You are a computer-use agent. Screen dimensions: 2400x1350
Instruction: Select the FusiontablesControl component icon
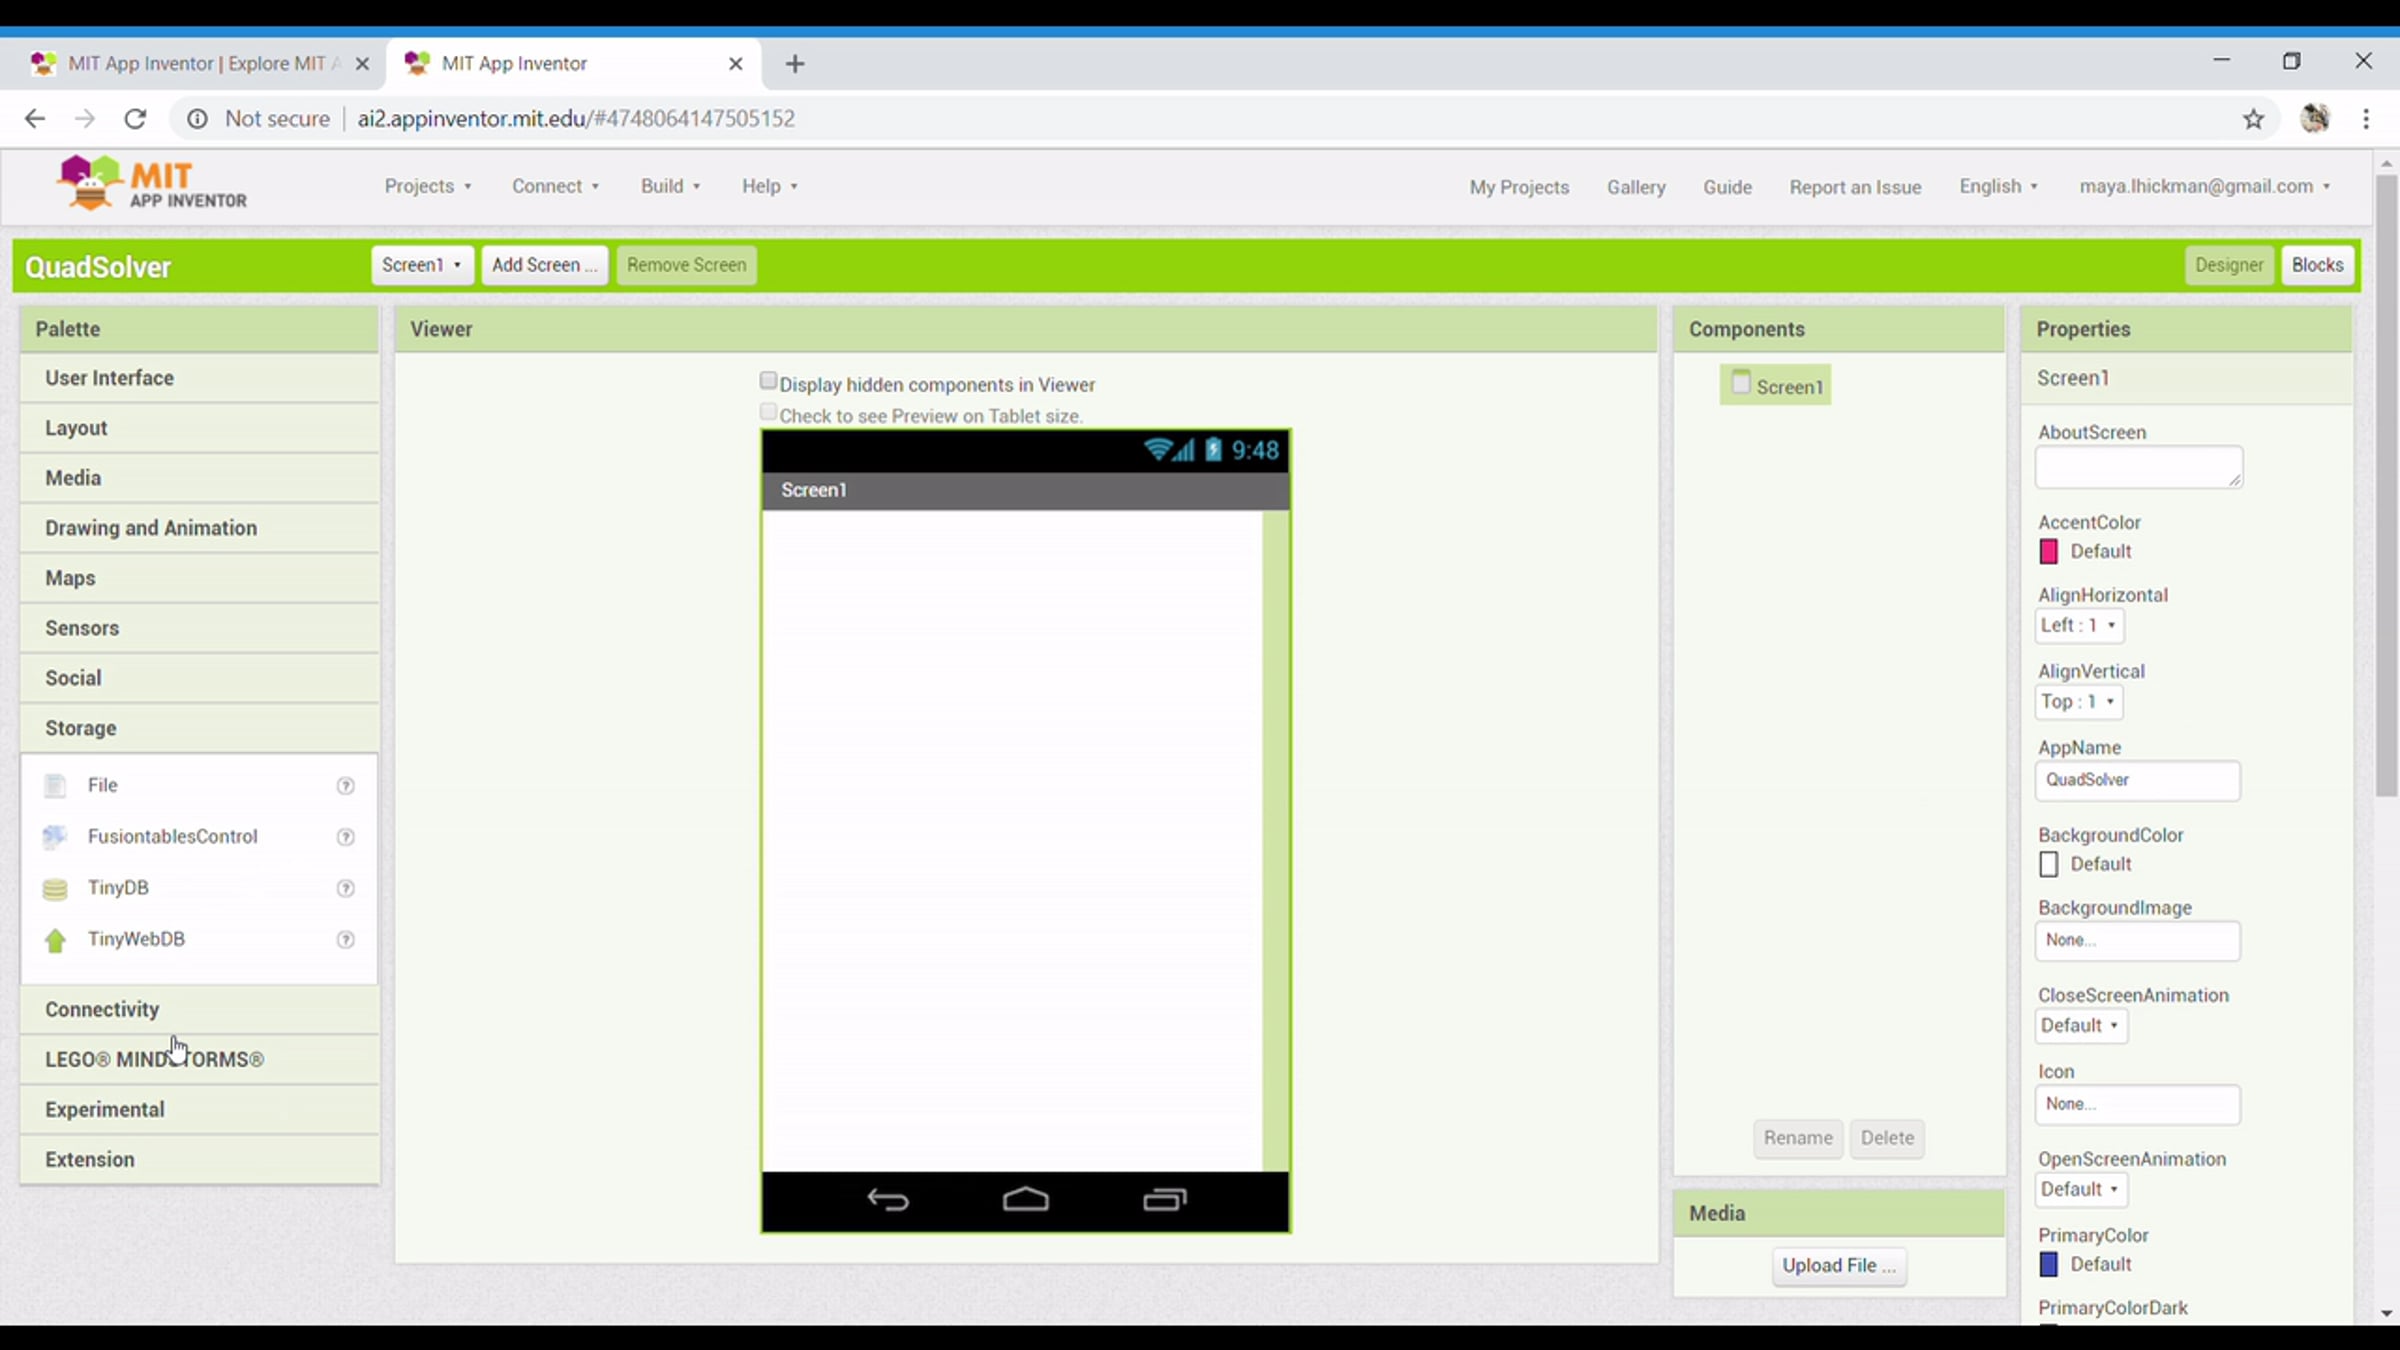pyautogui.click(x=55, y=837)
